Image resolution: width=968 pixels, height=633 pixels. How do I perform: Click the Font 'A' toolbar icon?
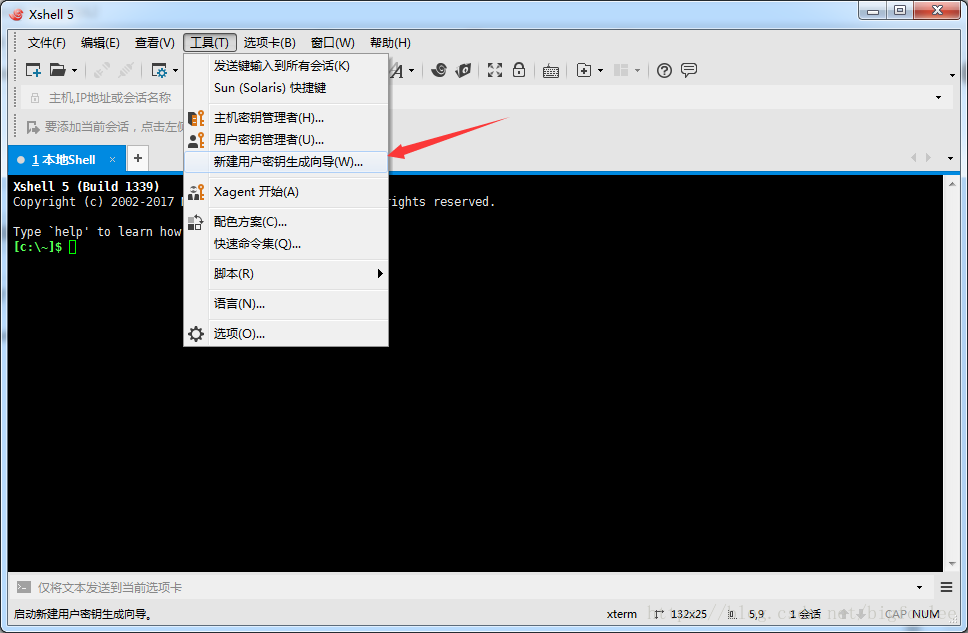click(397, 71)
